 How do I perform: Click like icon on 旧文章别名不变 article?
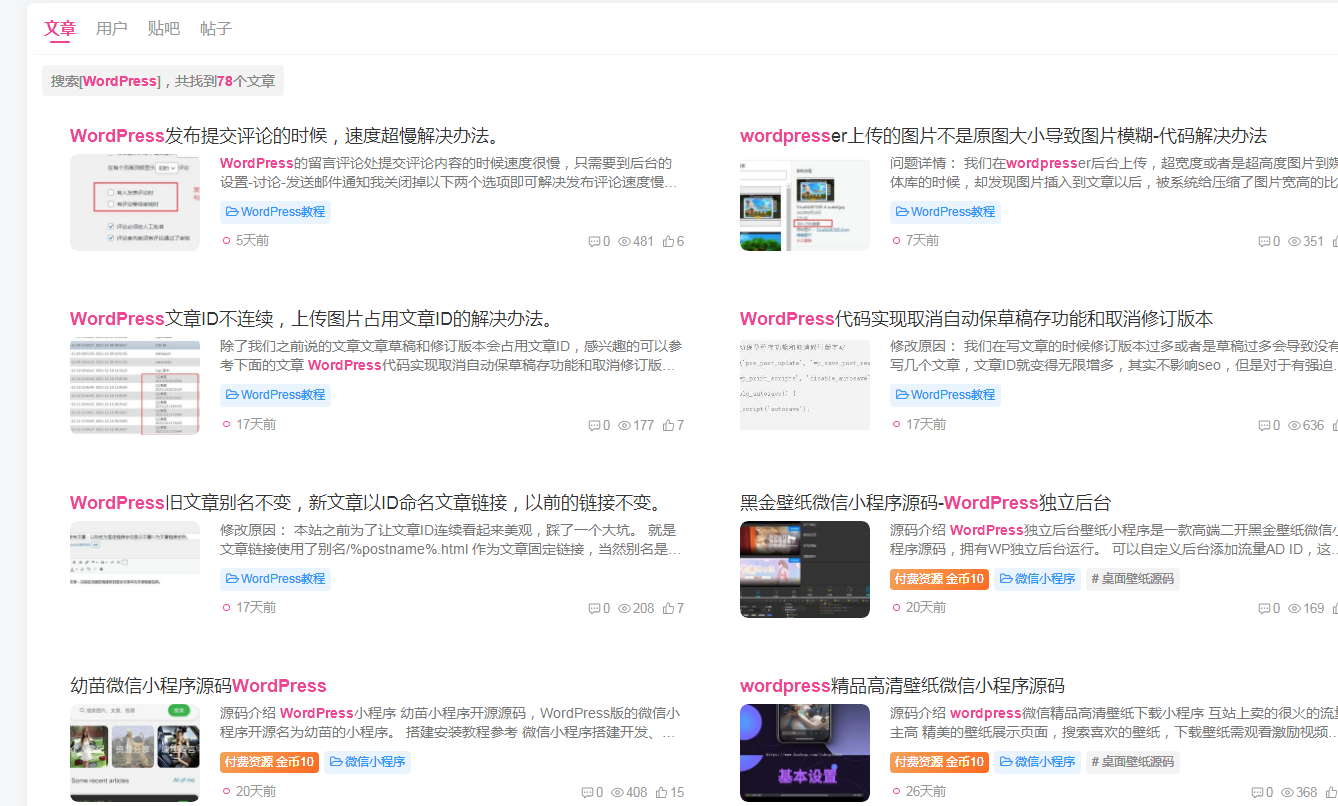tap(668, 607)
